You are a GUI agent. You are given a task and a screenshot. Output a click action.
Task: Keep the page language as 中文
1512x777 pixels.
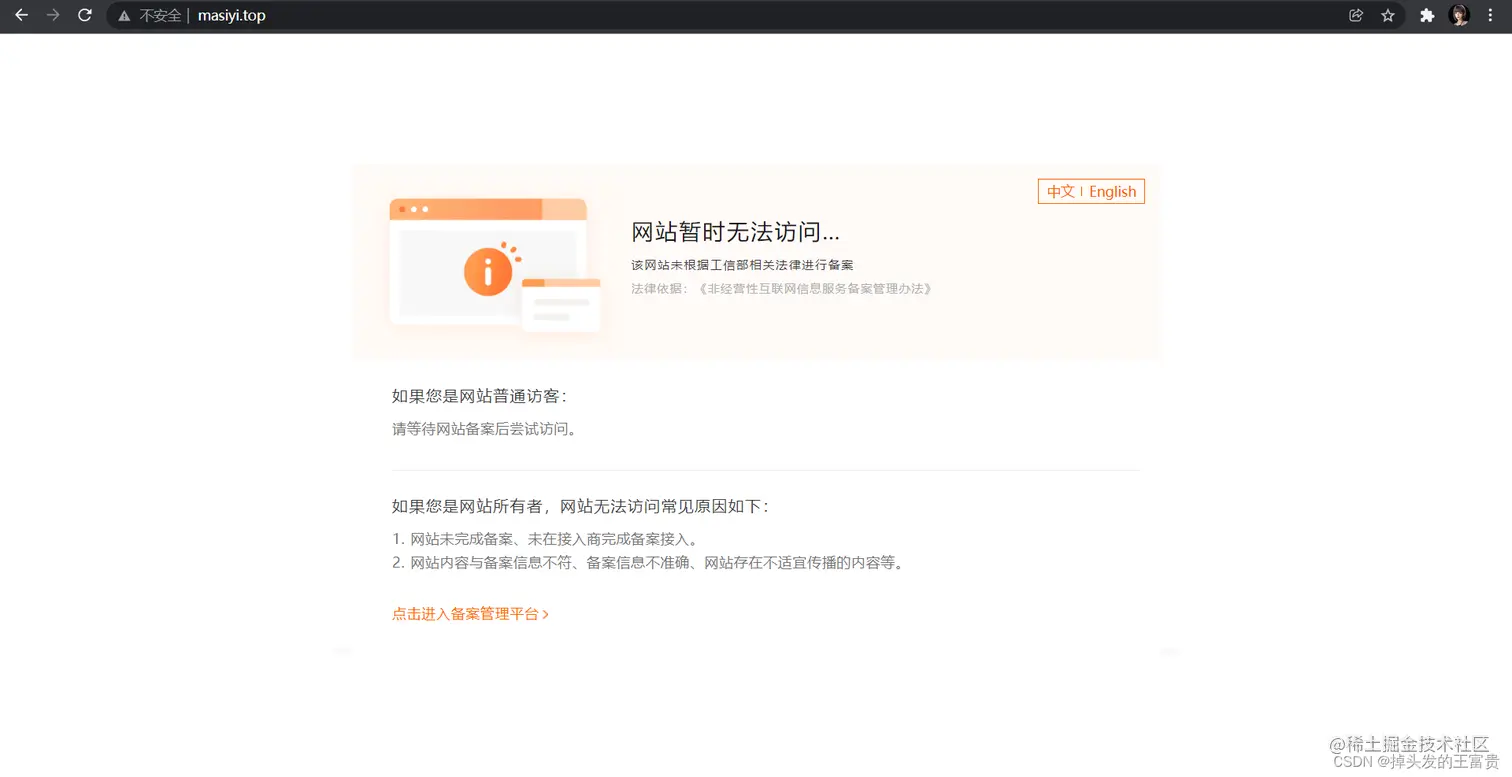[1060, 191]
